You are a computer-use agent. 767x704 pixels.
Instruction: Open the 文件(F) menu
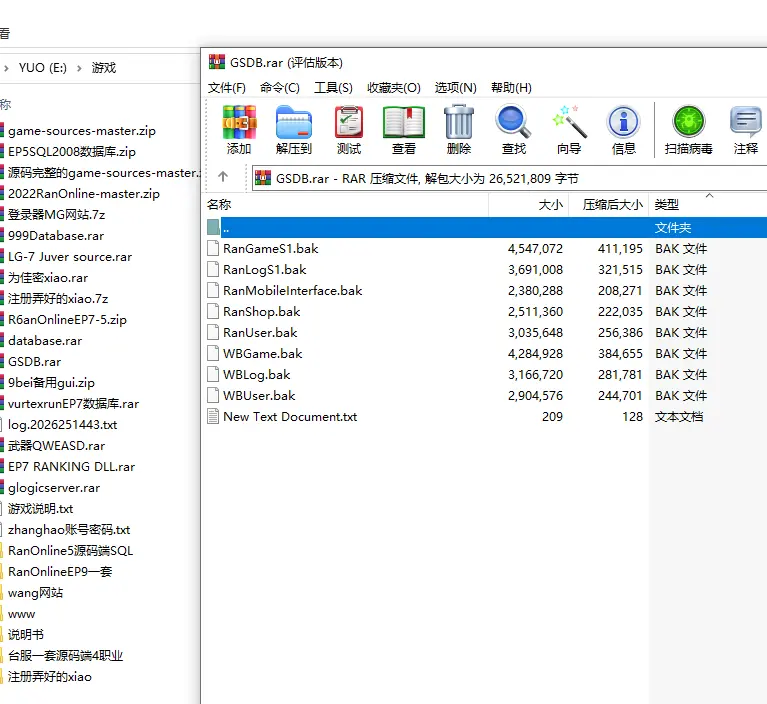tap(226, 88)
